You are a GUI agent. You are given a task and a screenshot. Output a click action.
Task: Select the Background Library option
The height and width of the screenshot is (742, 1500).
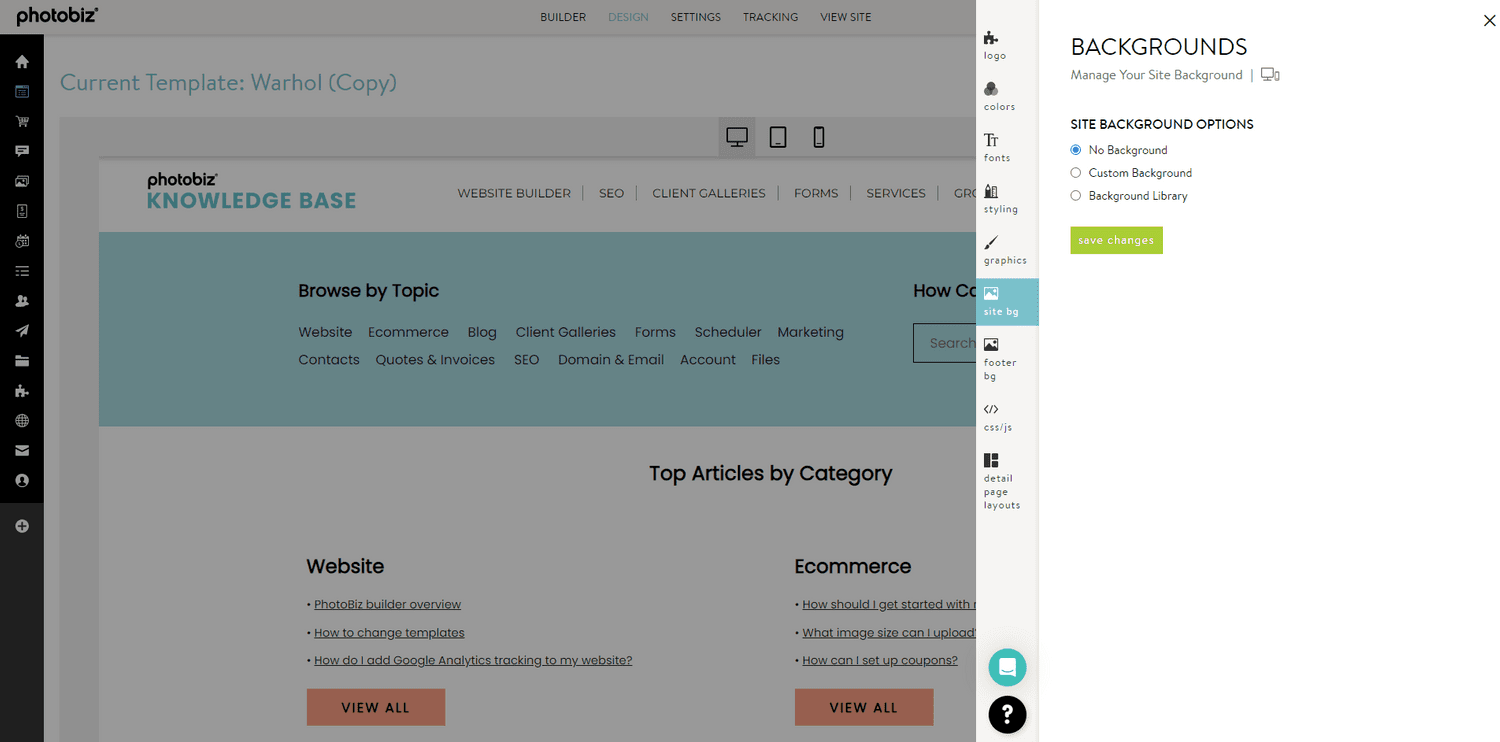(1076, 196)
